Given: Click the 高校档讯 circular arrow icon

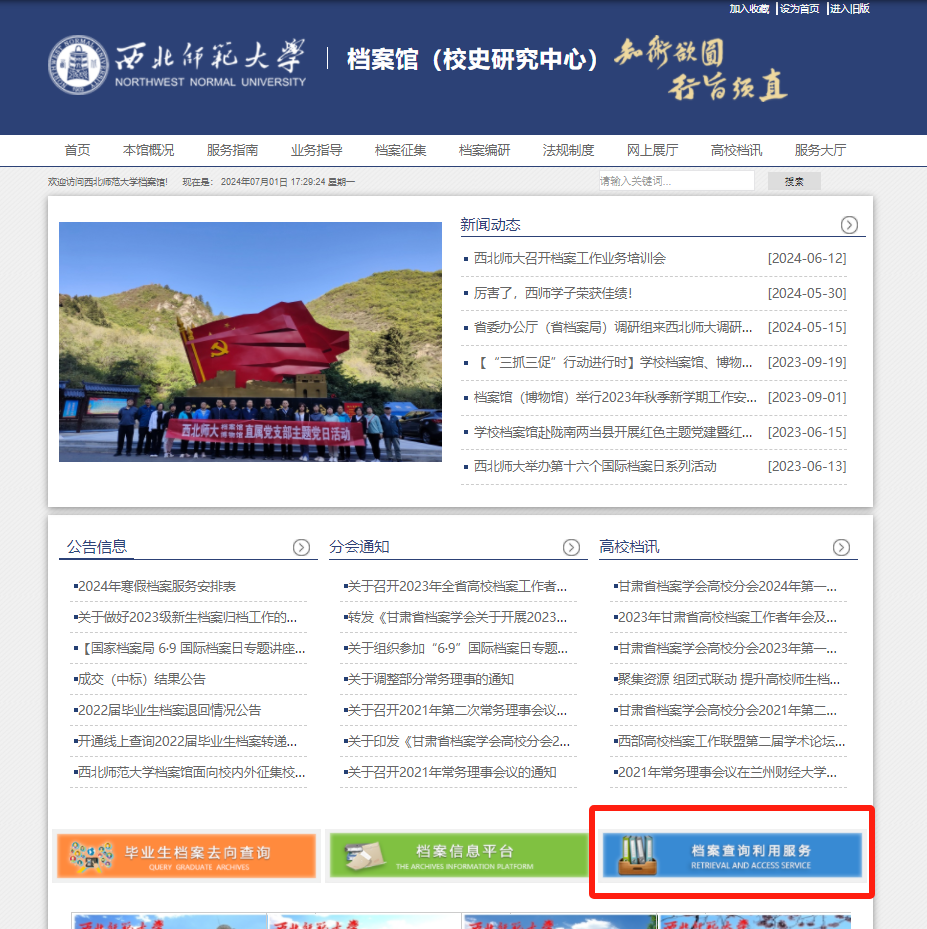Looking at the screenshot, I should (x=841, y=547).
